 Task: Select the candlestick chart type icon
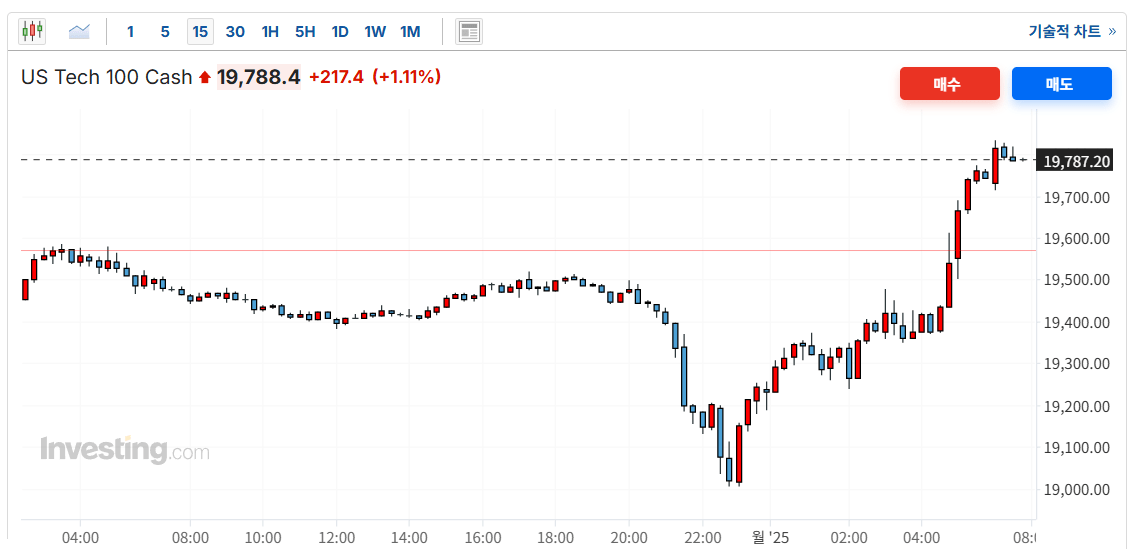point(33,31)
